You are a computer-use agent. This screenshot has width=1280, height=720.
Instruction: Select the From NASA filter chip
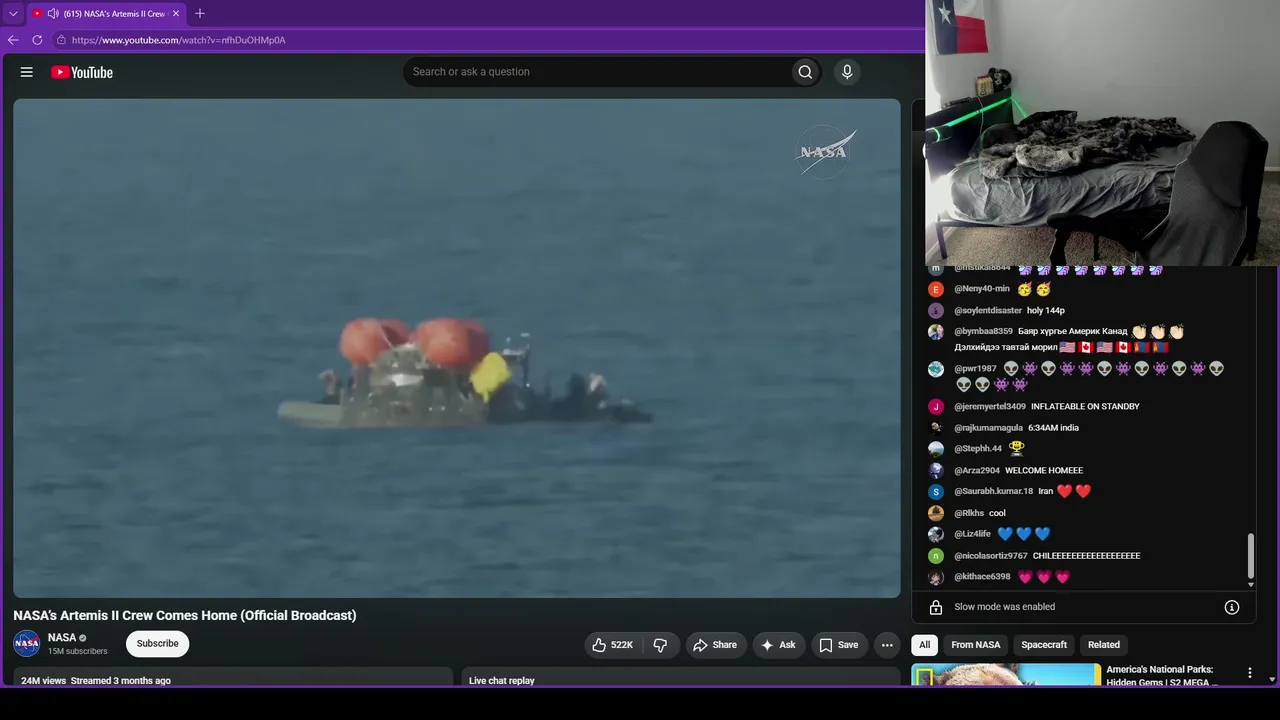pos(976,645)
